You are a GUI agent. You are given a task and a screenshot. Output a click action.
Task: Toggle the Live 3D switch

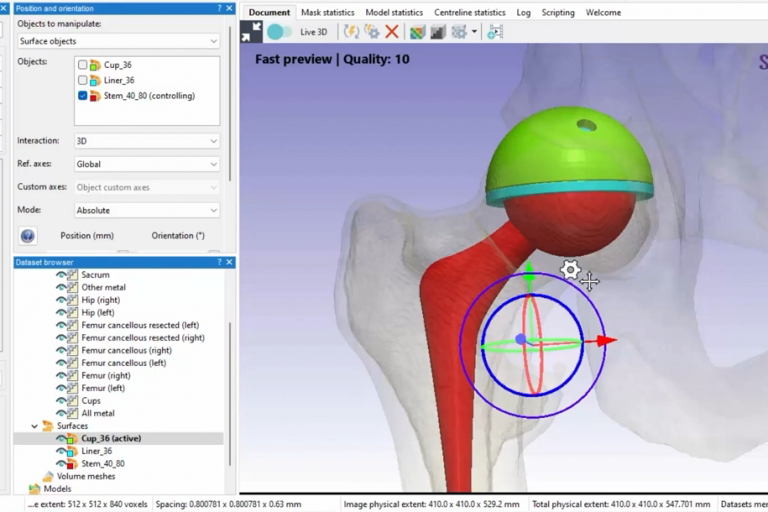(280, 32)
